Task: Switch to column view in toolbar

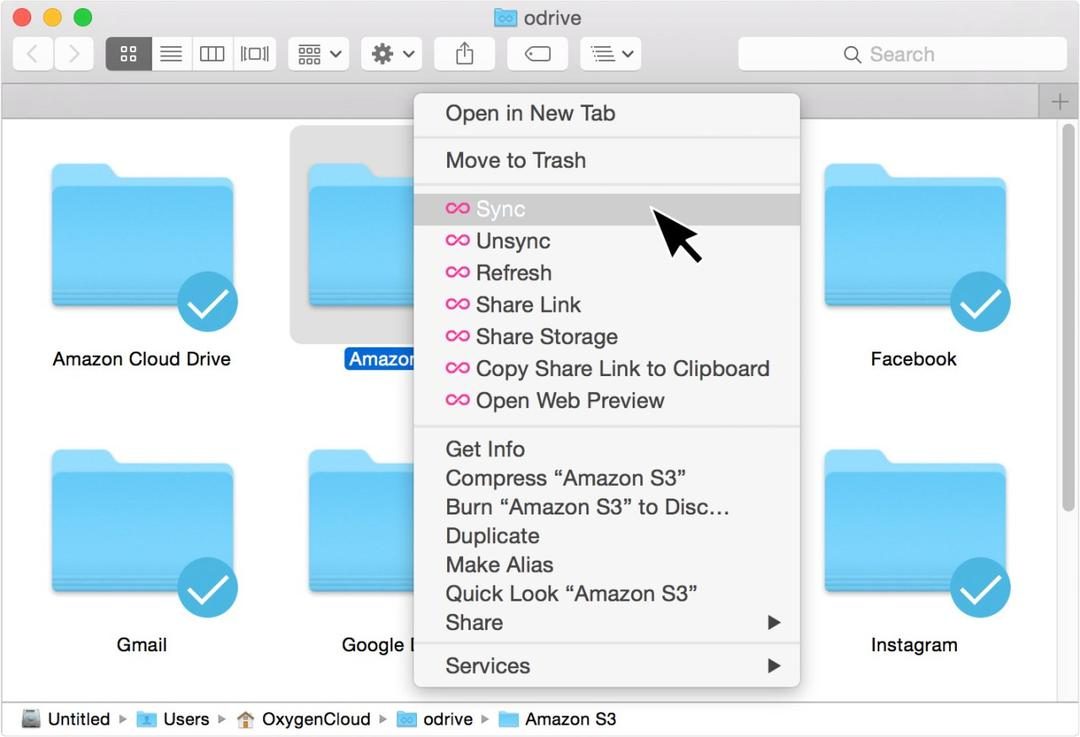Action: coord(212,54)
